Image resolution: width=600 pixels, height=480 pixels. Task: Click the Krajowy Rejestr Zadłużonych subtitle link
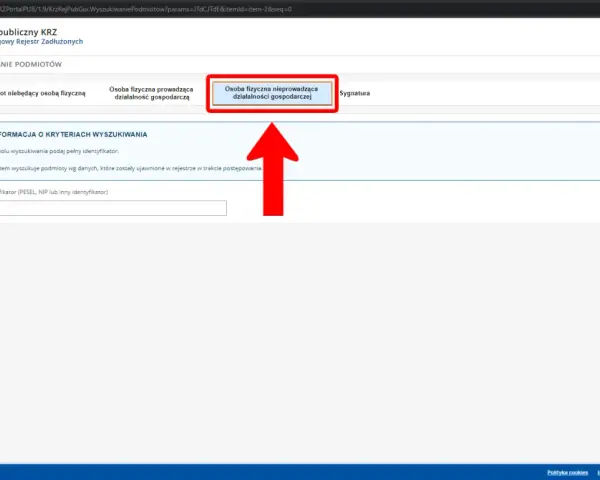pos(41,41)
